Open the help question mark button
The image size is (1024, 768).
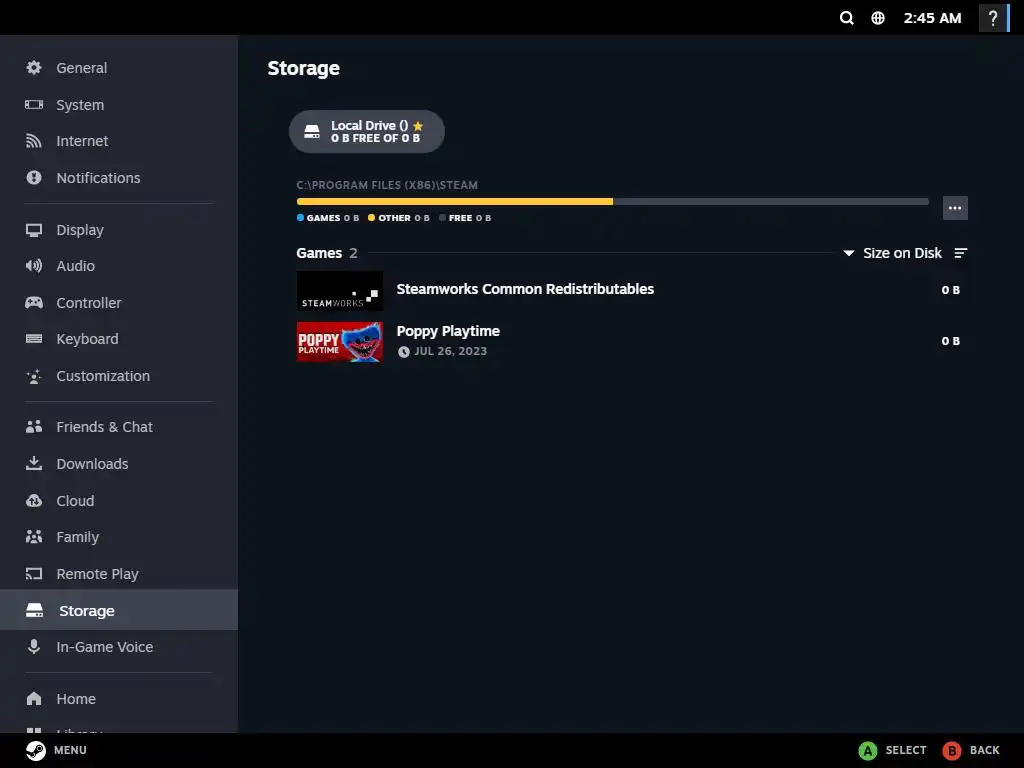point(993,18)
